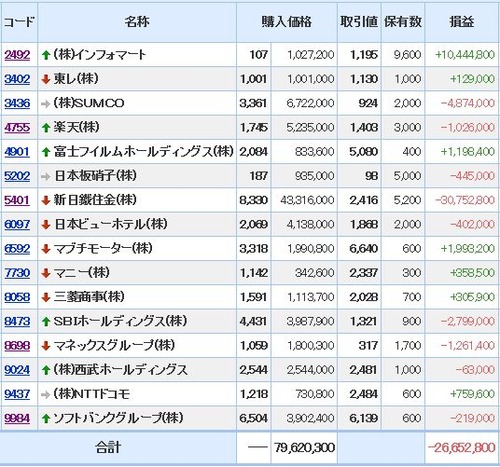Open stock code 8058 link
Image resolution: width=500 pixels, height=467 pixels.
[17, 297]
